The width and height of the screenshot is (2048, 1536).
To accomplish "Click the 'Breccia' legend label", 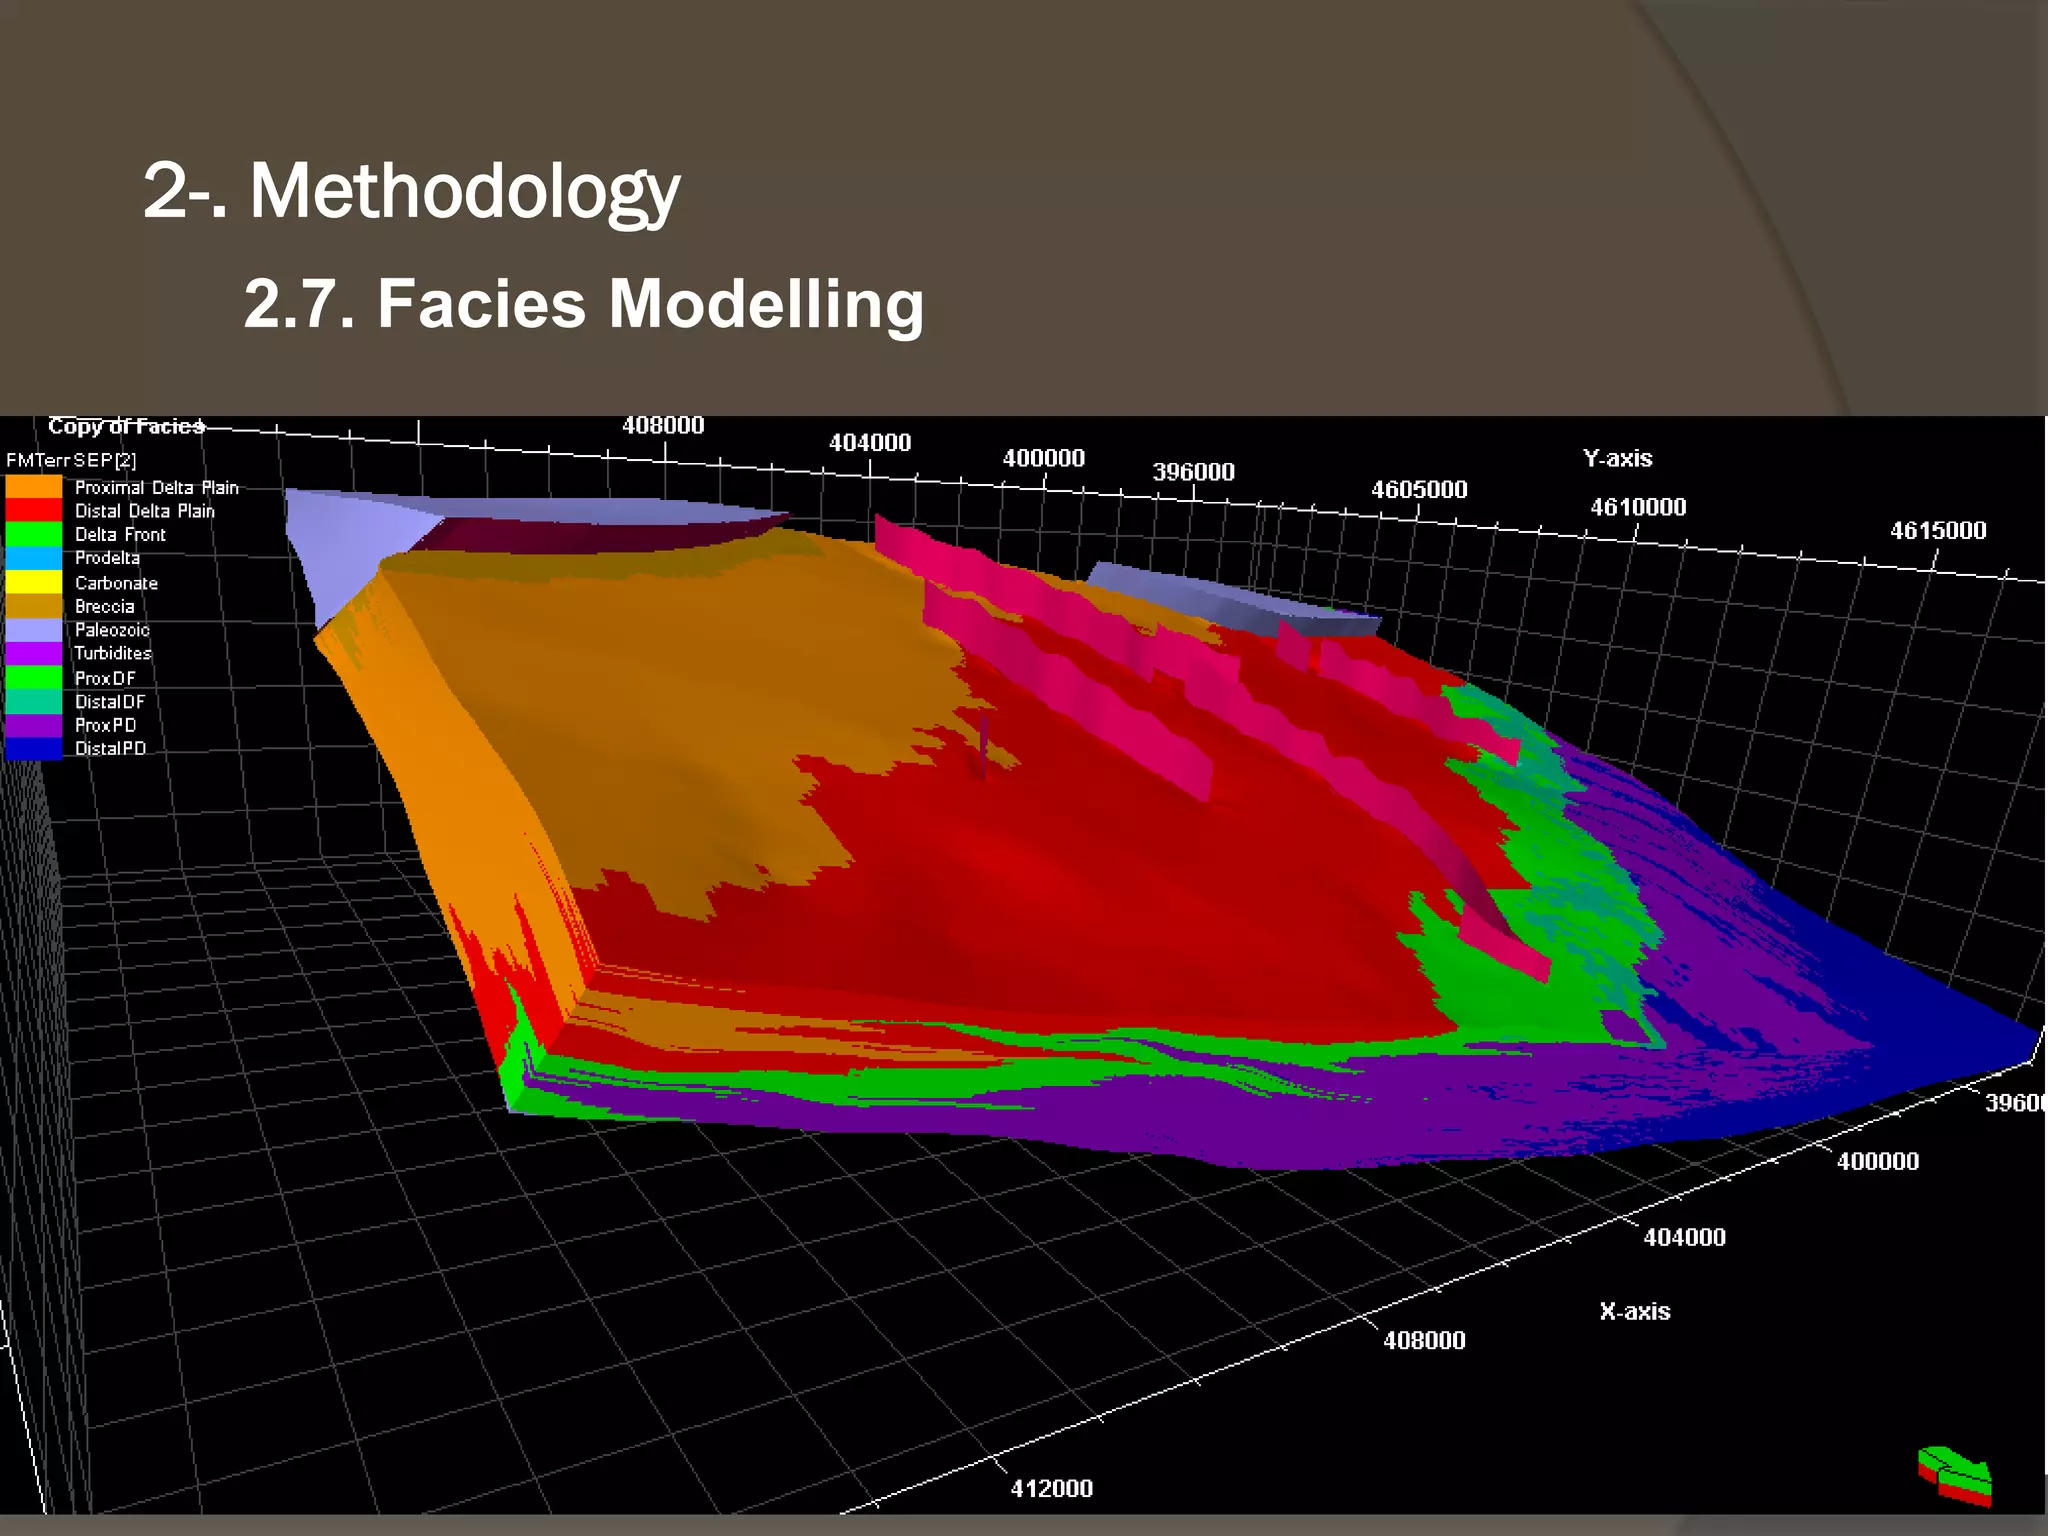I will point(104,606).
